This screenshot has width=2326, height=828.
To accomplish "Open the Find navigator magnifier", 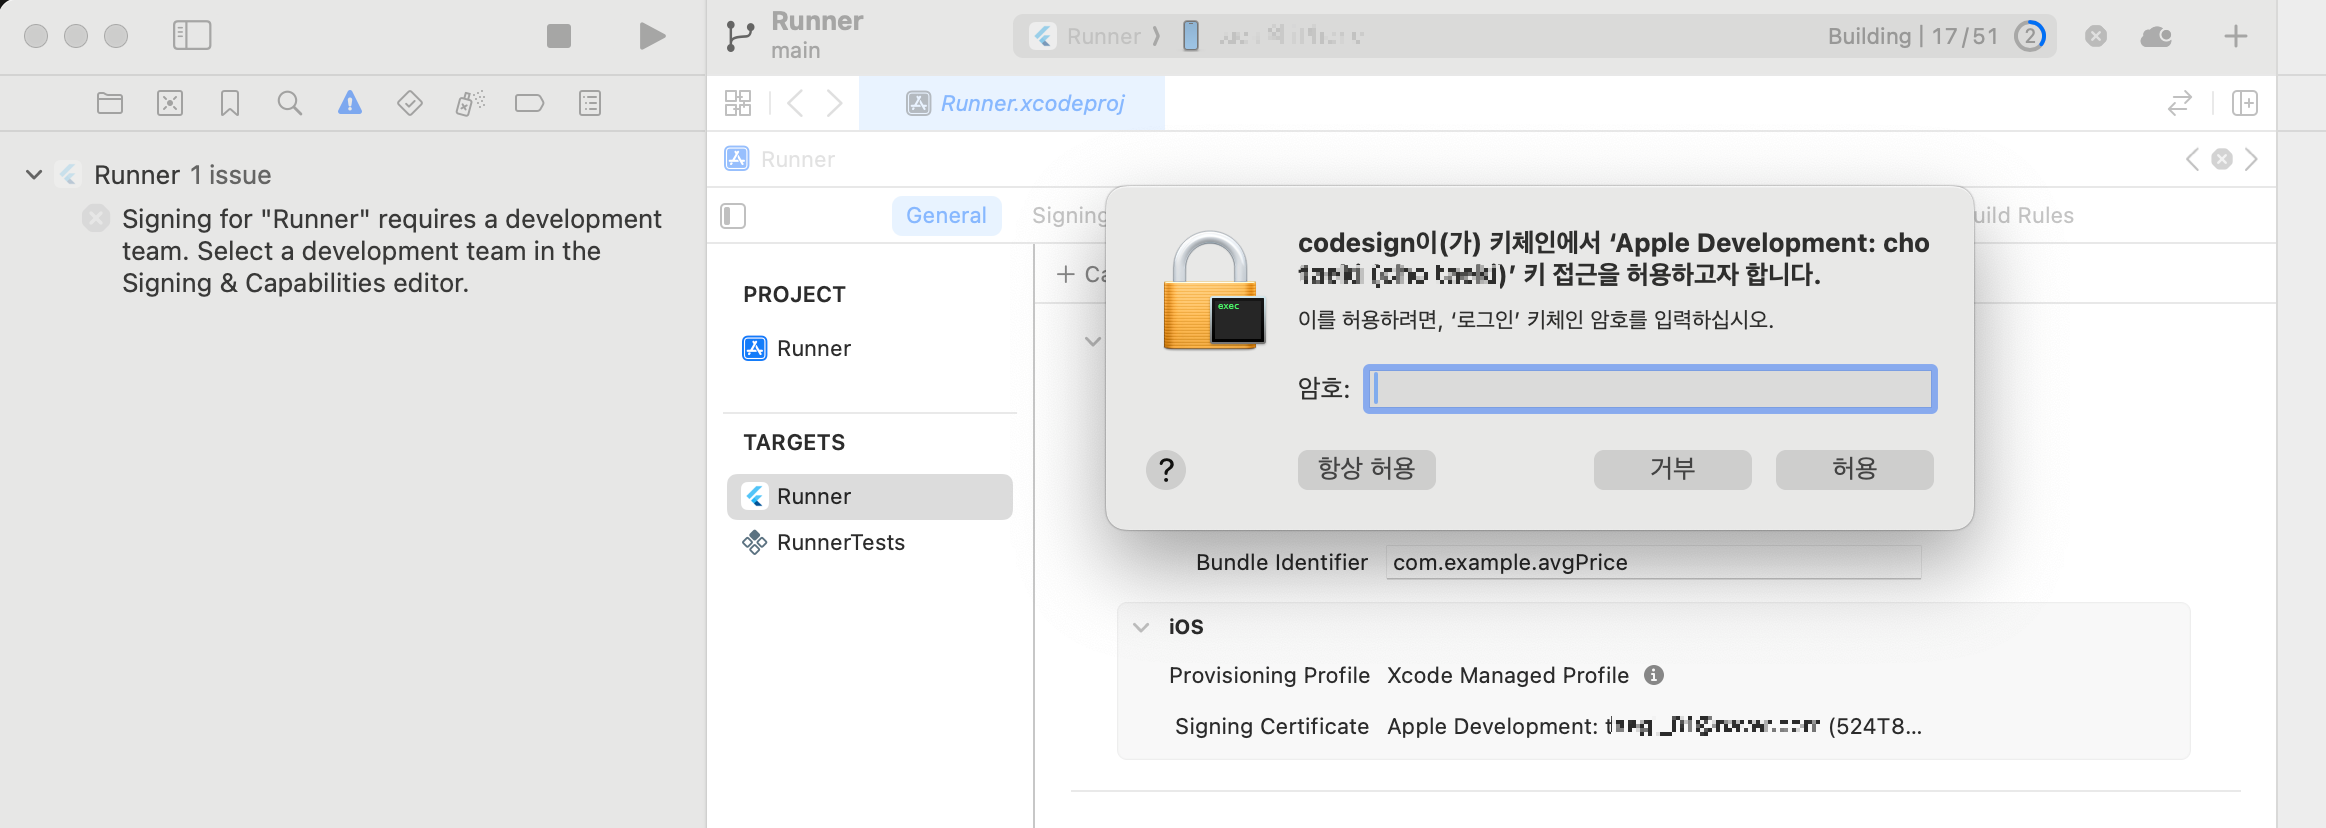I will tap(290, 103).
